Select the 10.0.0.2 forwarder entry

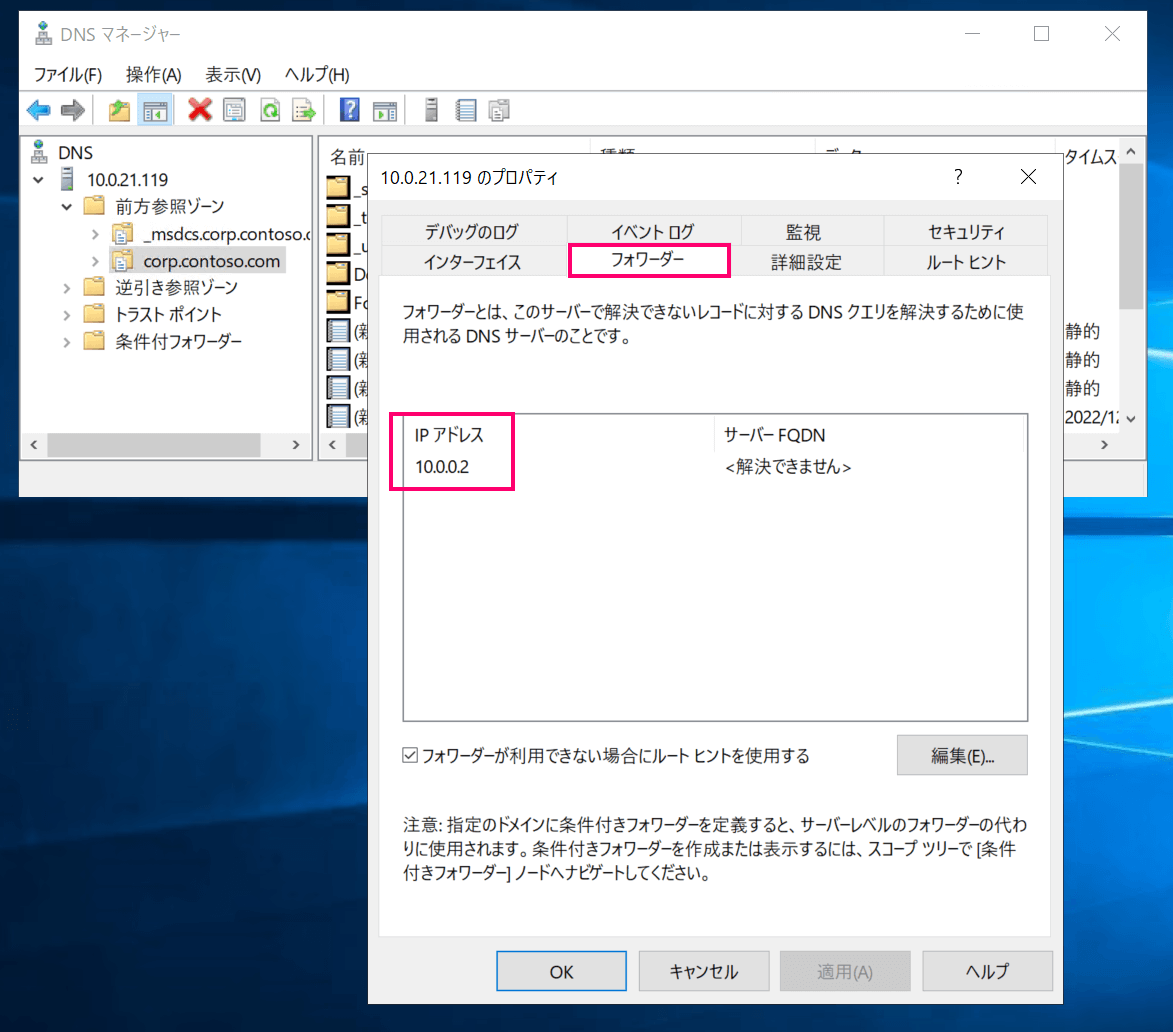pos(442,466)
